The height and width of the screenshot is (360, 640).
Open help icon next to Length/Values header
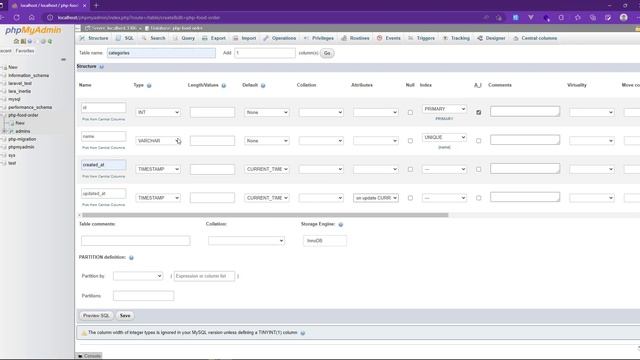point(224,85)
